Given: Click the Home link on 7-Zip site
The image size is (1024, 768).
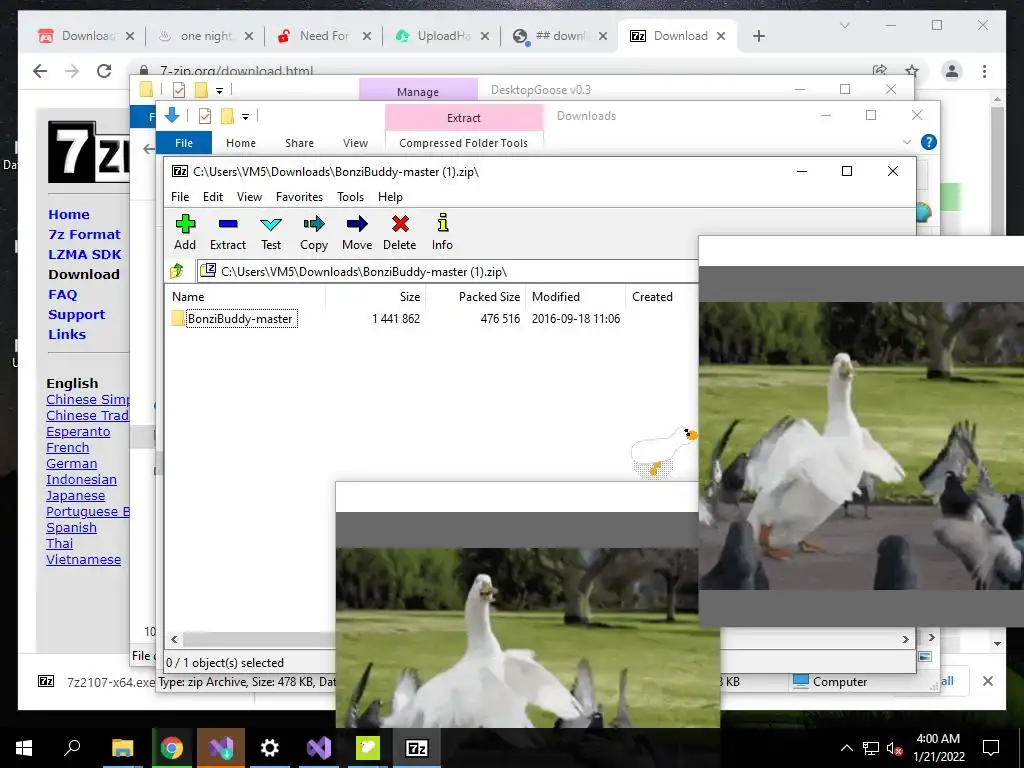Looking at the screenshot, I should [x=69, y=214].
